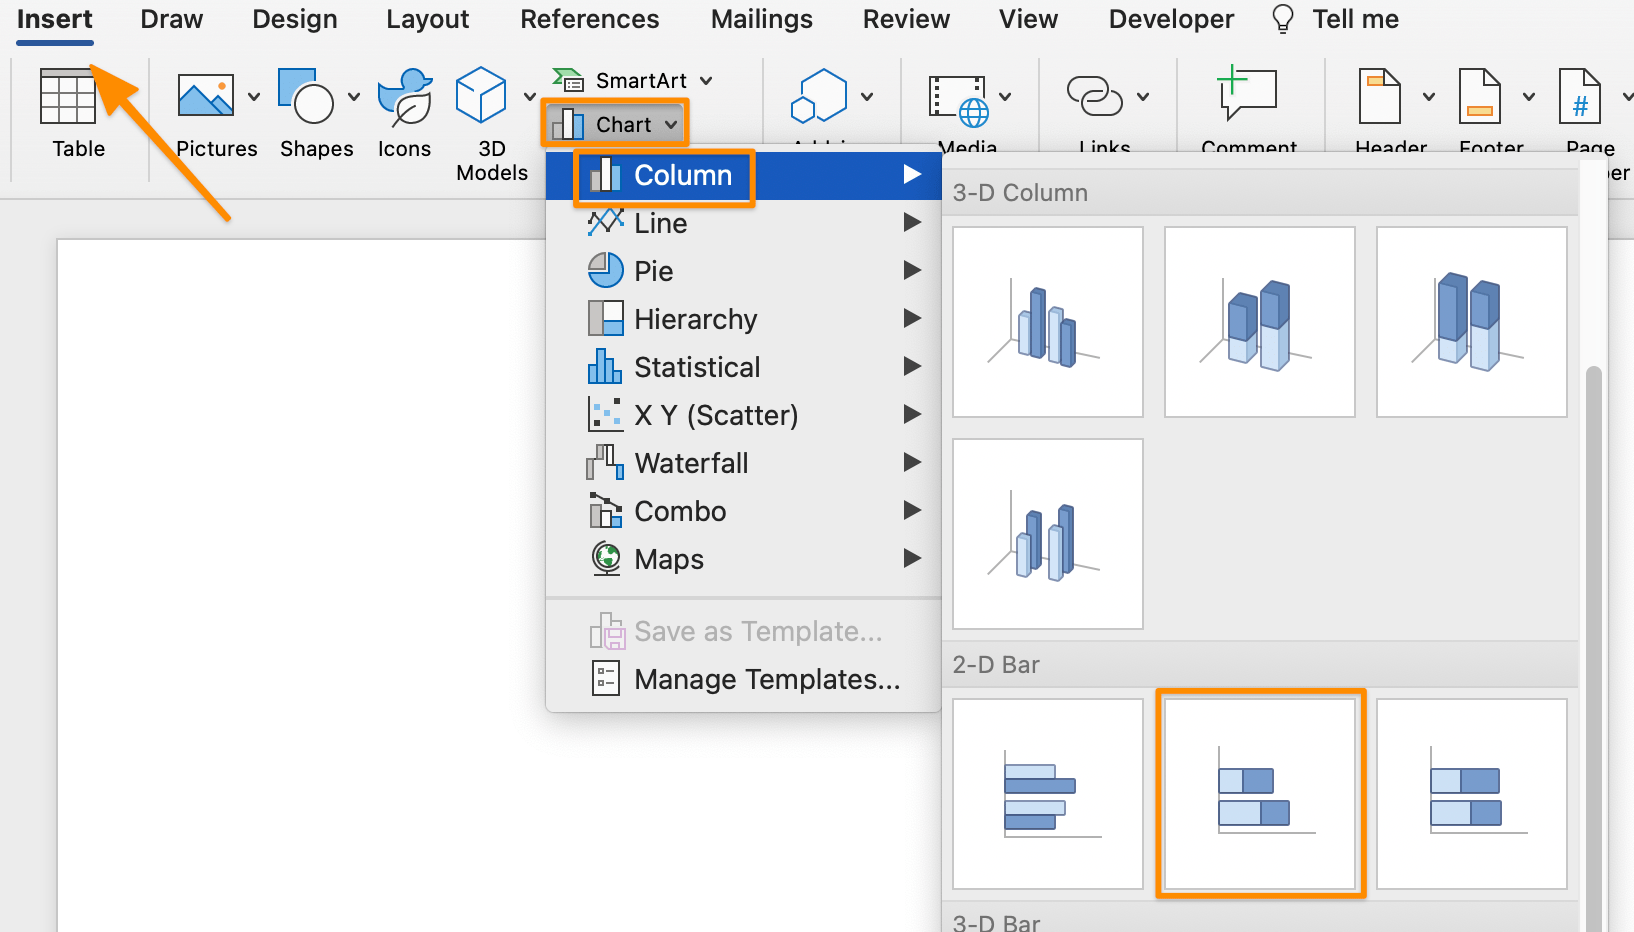Expand the X Y Scatter submenu

point(716,414)
